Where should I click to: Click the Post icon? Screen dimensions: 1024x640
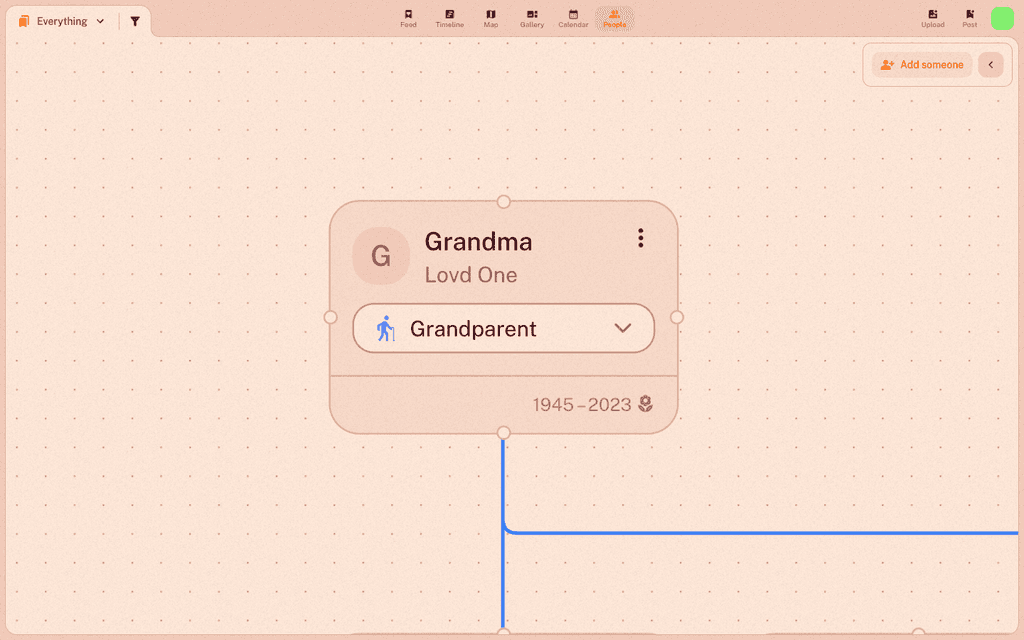[970, 19]
